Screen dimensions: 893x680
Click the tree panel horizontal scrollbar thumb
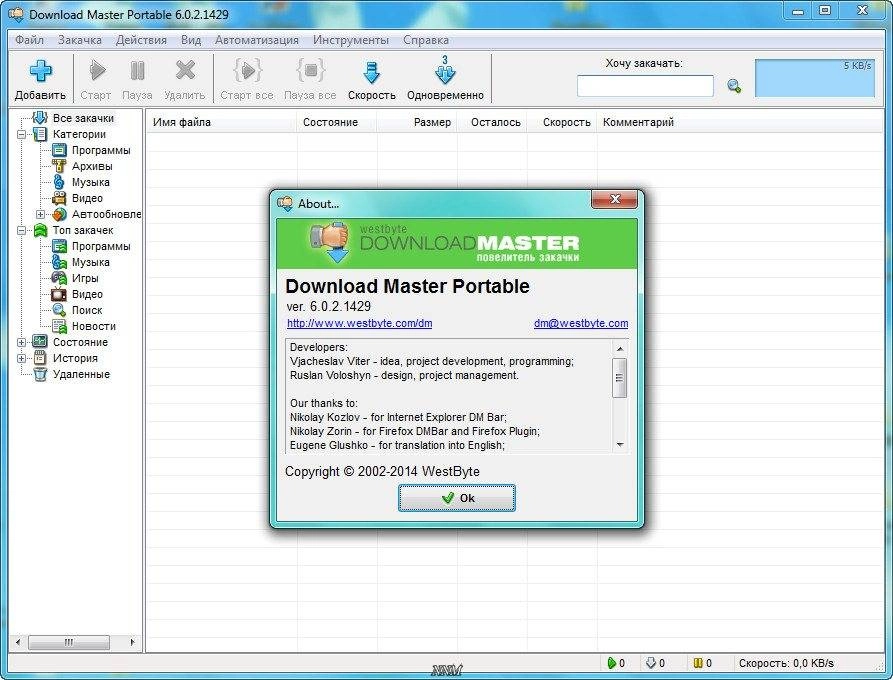coord(69,642)
